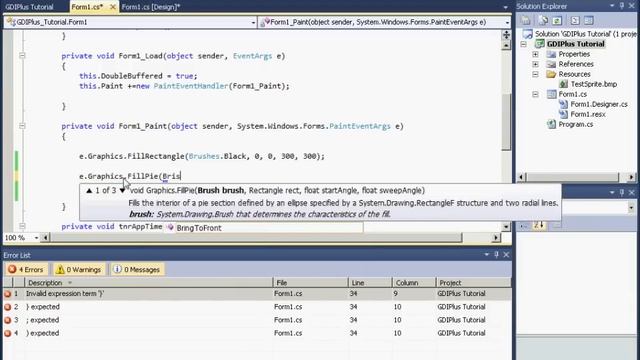Select TestSprite.bmp file in Resources
This screenshot has height=360, width=640.
click(593, 84)
